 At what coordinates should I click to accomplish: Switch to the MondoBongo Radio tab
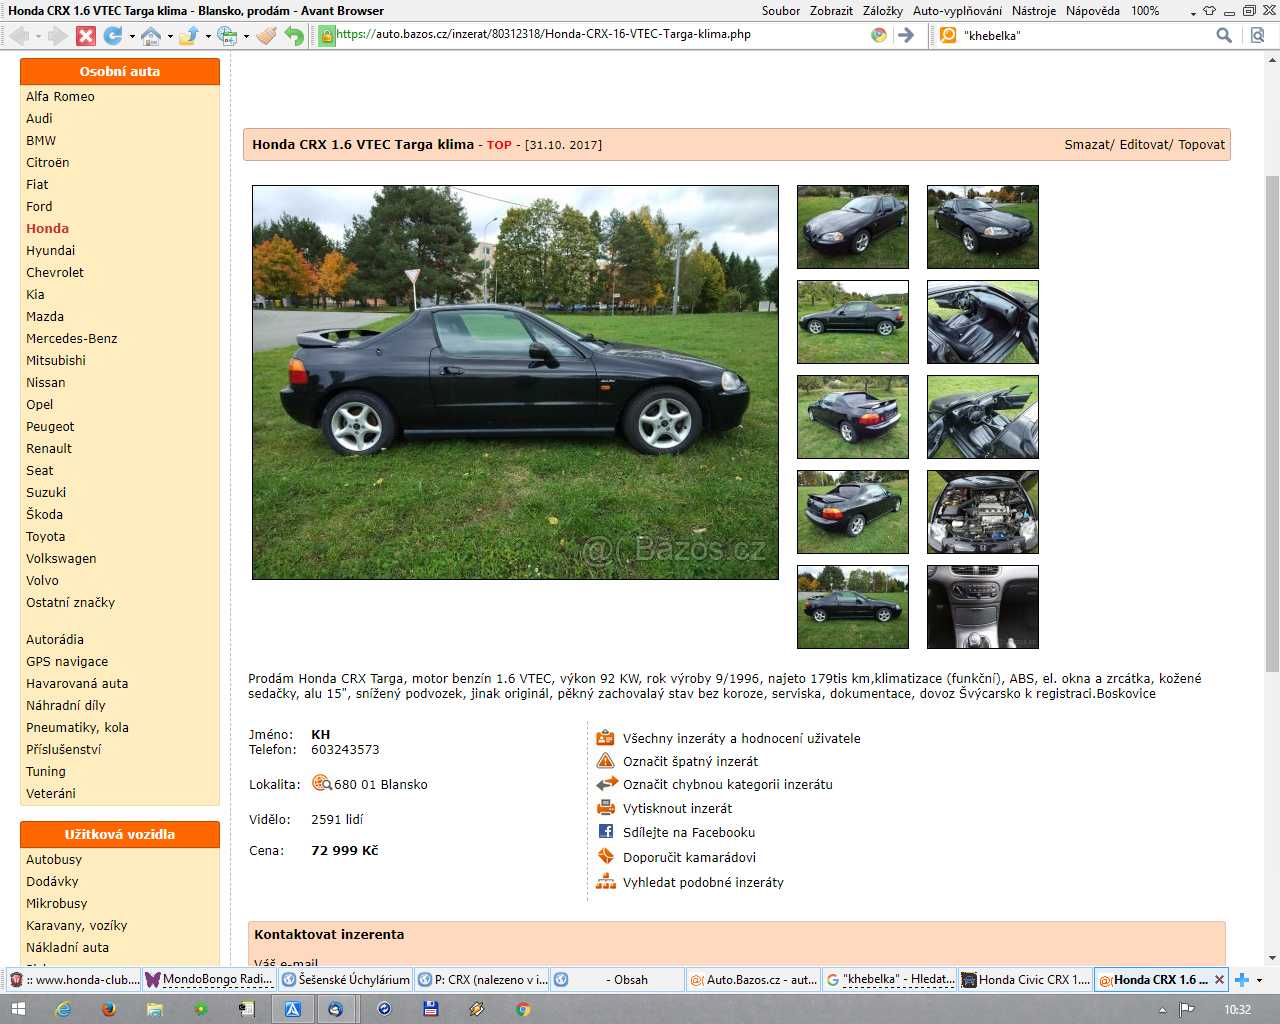(x=208, y=980)
